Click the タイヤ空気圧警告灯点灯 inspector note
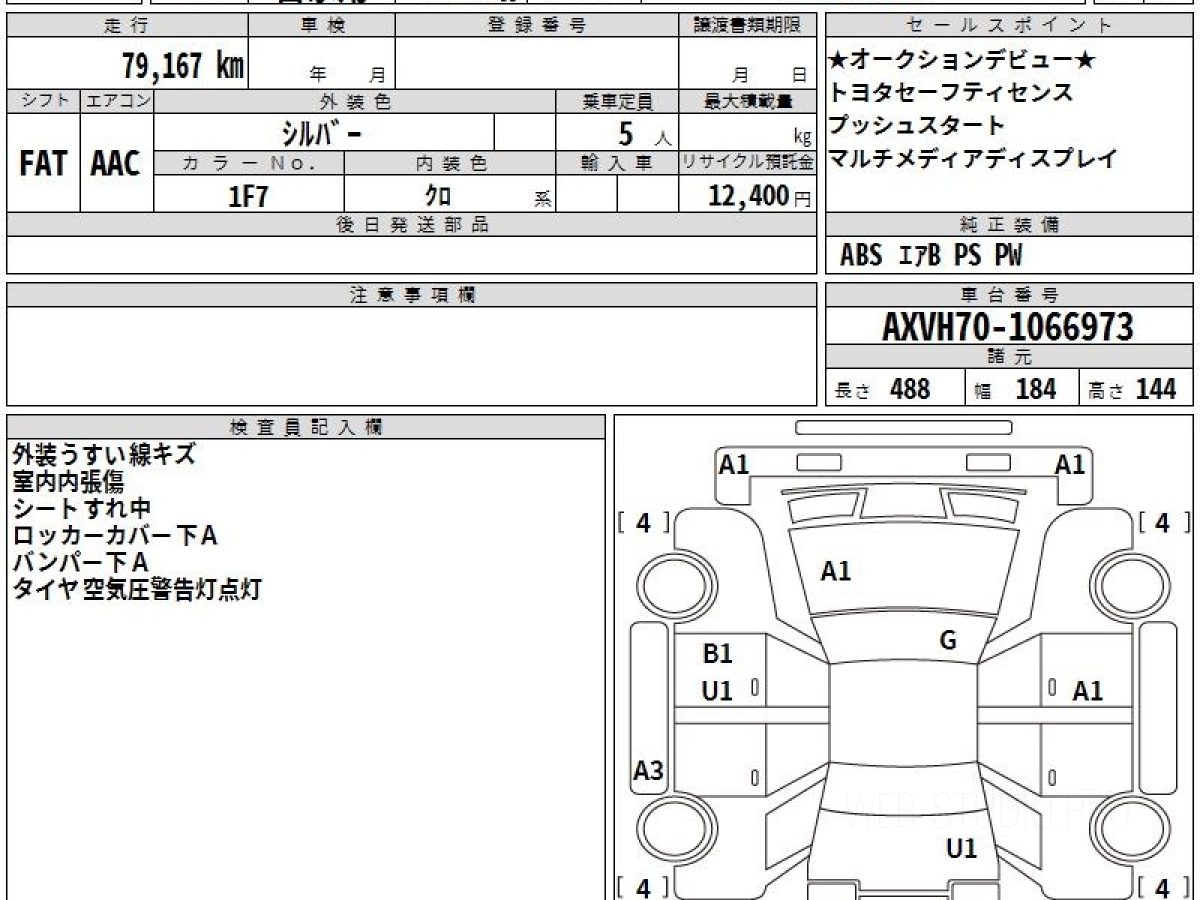This screenshot has height=900, width=1200. tap(137, 589)
